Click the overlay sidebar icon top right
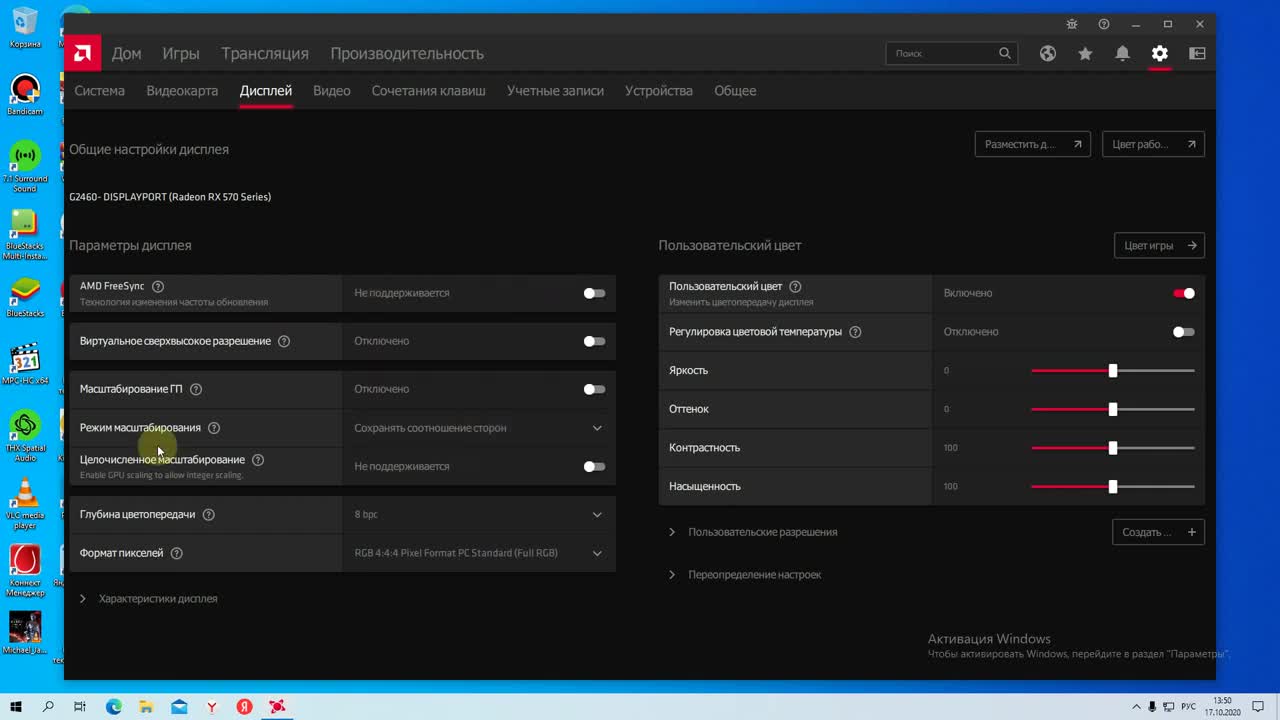 [1196, 53]
